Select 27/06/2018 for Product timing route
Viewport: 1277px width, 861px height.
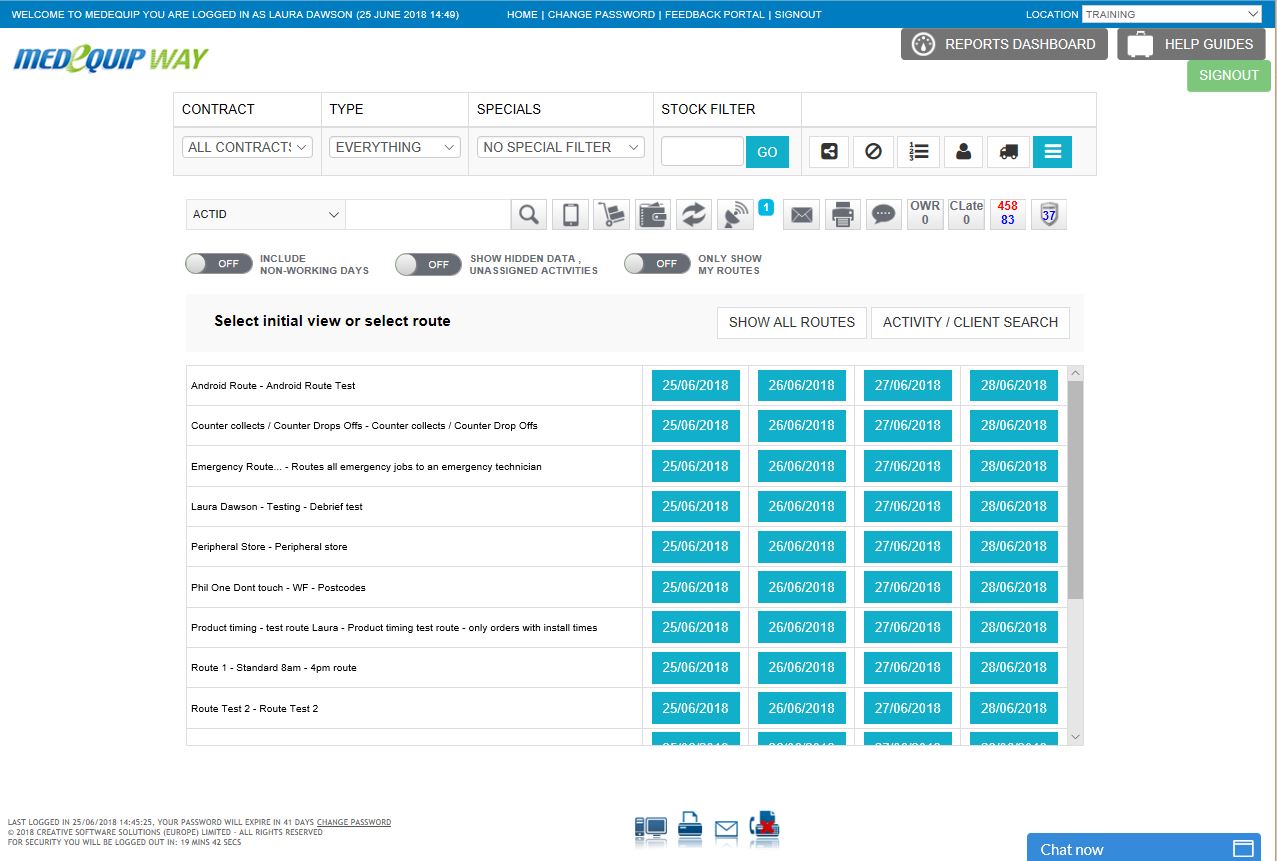[x=908, y=627]
